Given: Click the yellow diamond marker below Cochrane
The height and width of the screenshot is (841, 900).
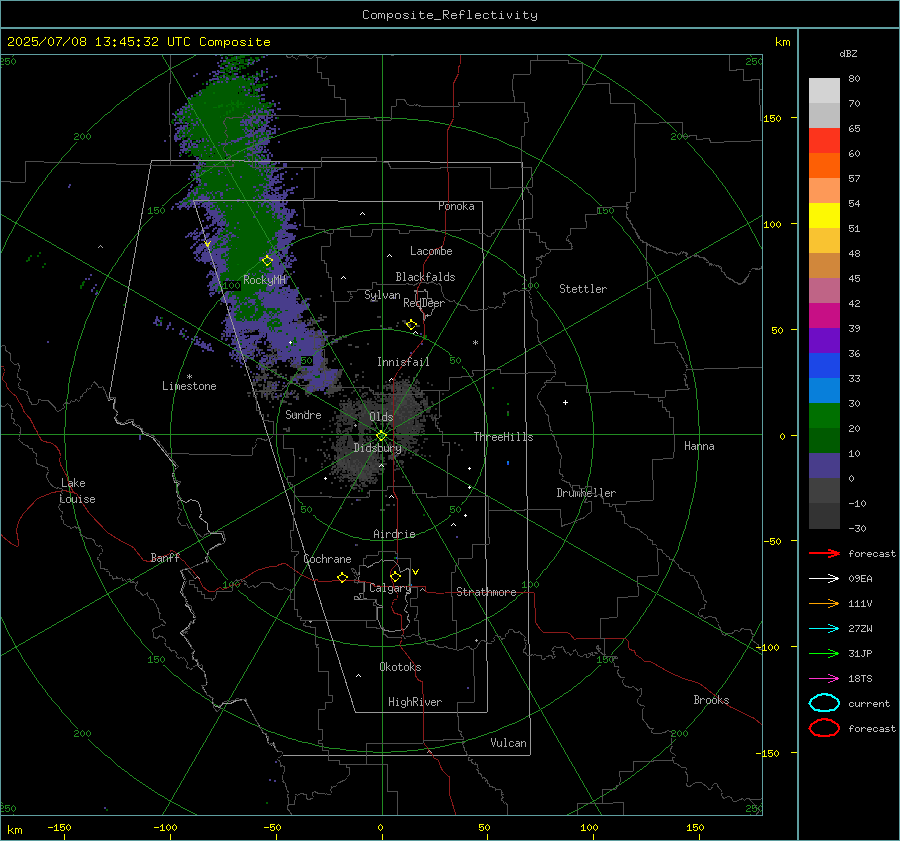Looking at the screenshot, I should (343, 577).
